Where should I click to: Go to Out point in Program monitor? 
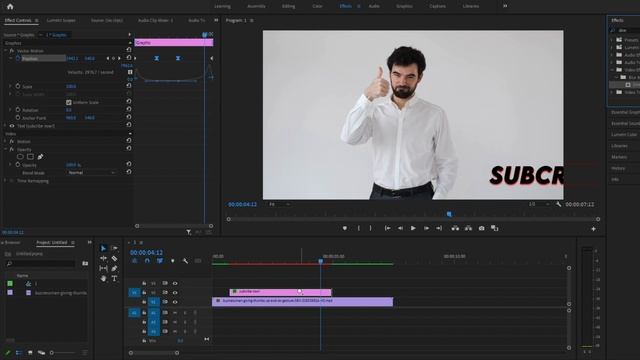[x=439, y=228]
